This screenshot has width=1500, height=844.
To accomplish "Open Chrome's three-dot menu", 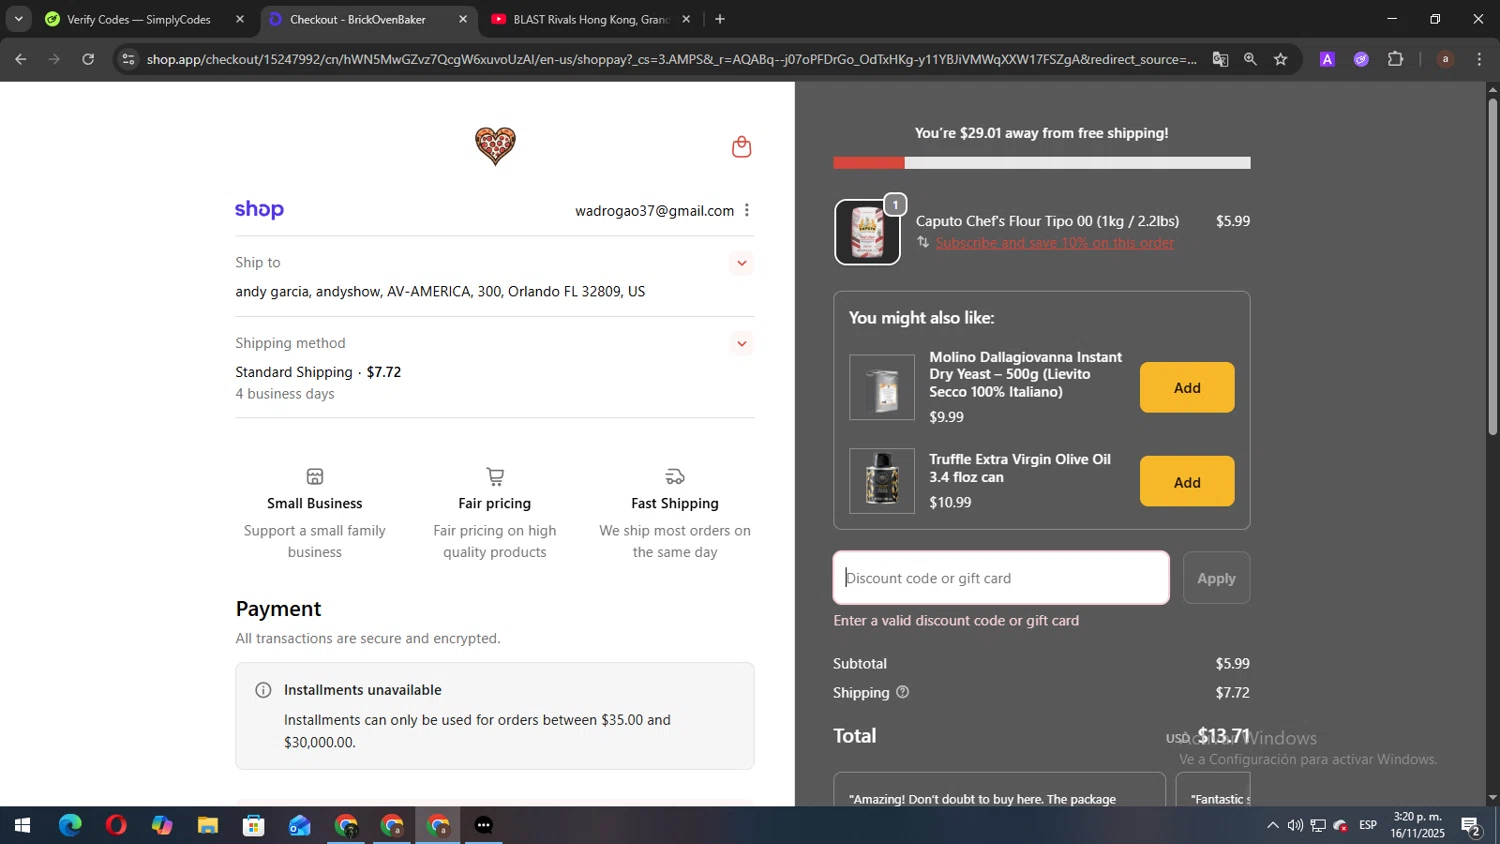I will coord(1479,59).
